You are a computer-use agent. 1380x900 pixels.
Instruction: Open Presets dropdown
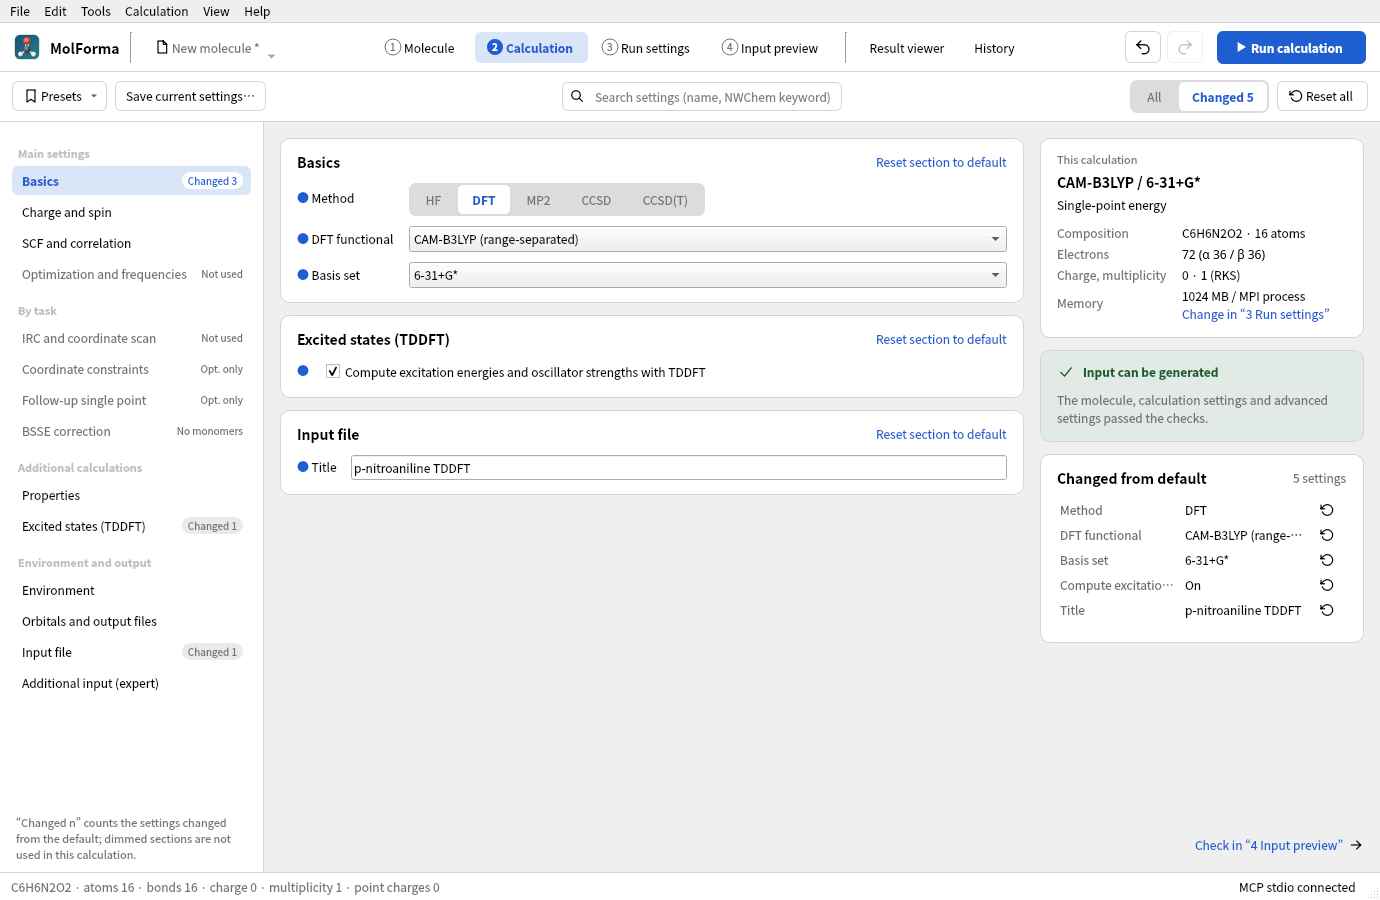pos(59,97)
